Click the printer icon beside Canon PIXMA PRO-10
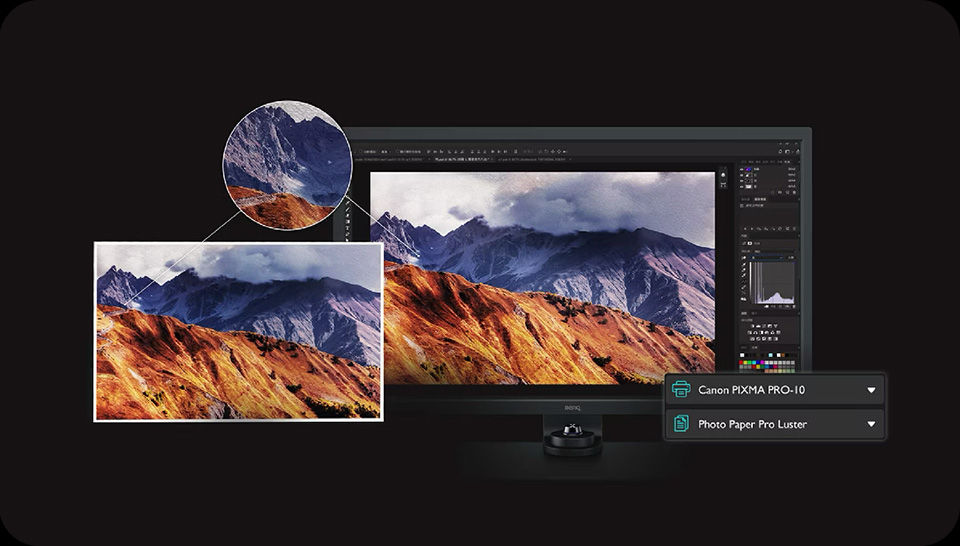The image size is (960, 546). click(682, 390)
